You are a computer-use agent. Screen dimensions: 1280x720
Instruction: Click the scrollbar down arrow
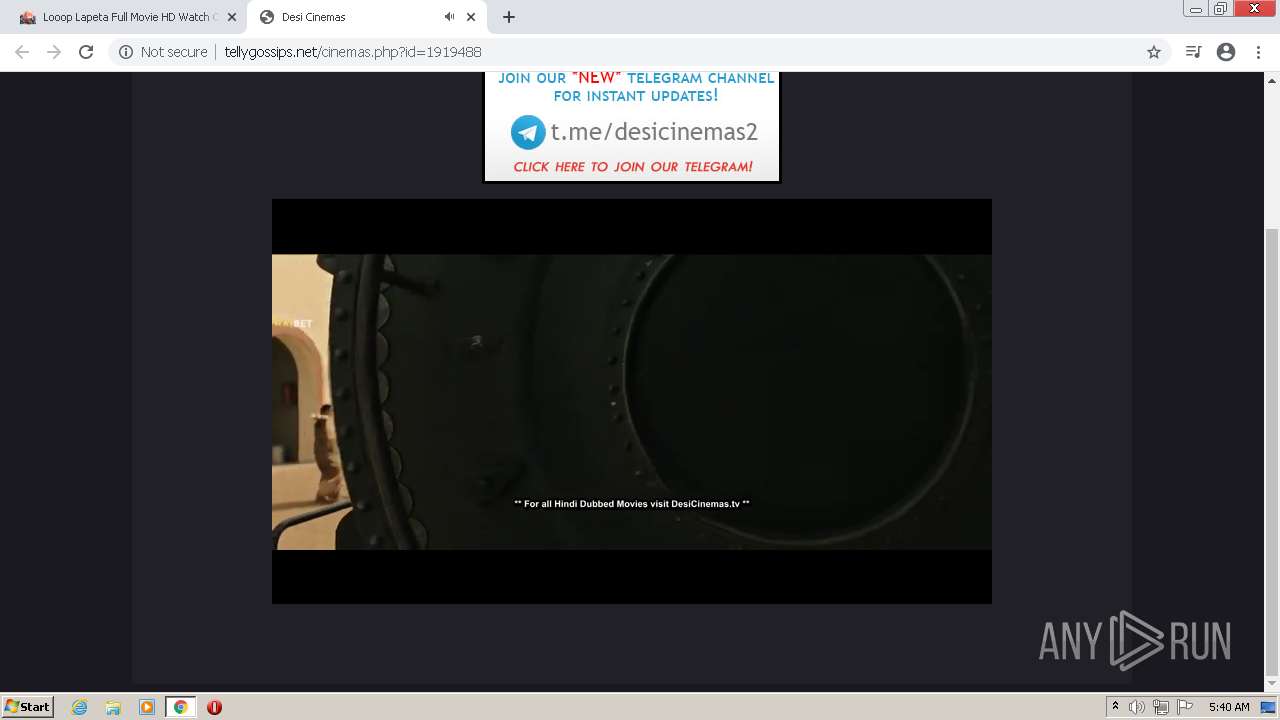pos(1272,684)
